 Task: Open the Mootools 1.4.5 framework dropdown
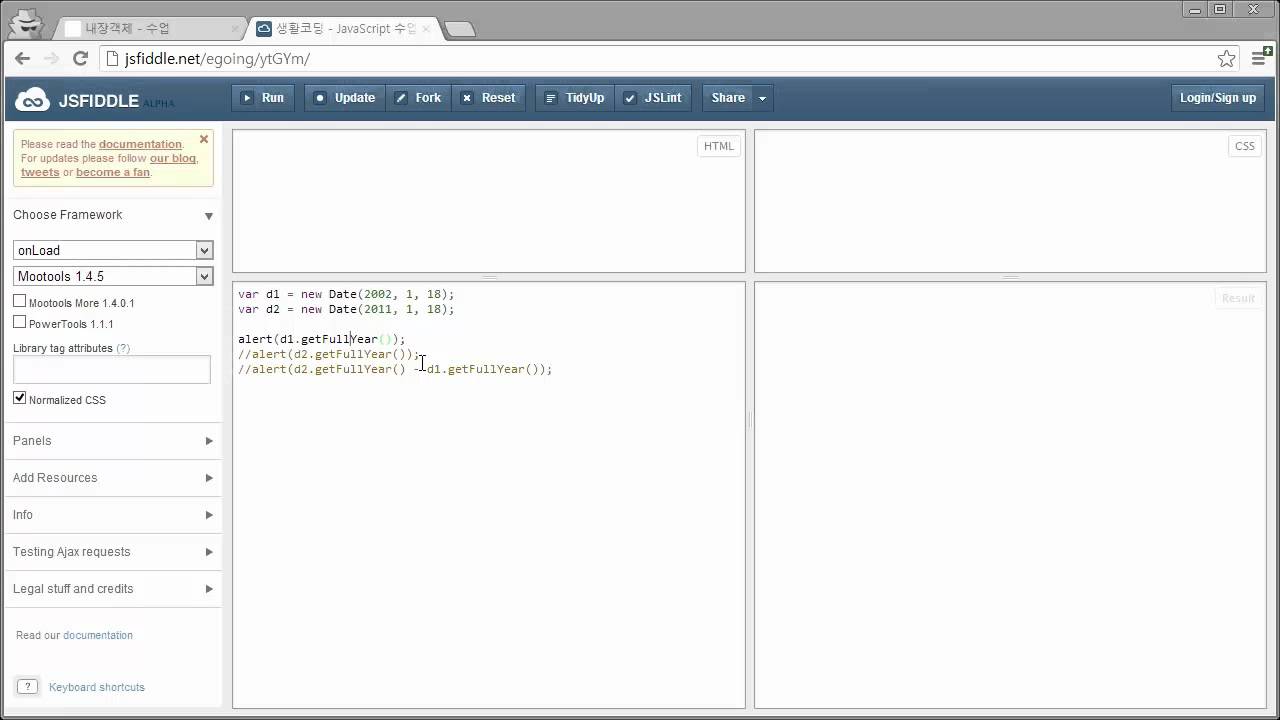pyautogui.click(x=113, y=276)
